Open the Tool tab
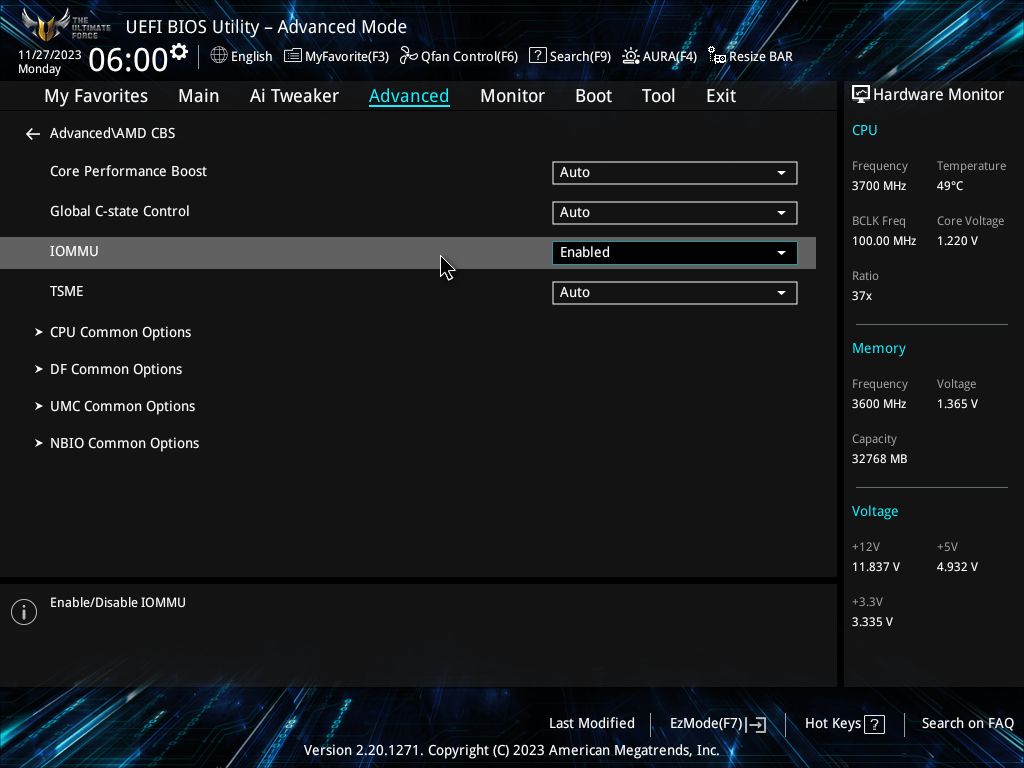This screenshot has width=1024, height=768. 658,96
